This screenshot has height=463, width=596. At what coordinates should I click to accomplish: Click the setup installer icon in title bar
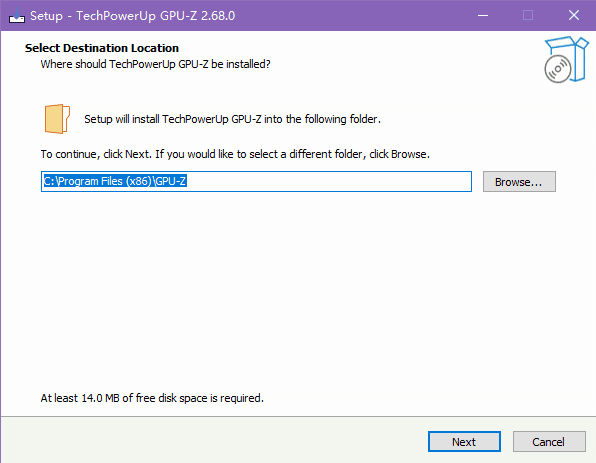(17, 16)
